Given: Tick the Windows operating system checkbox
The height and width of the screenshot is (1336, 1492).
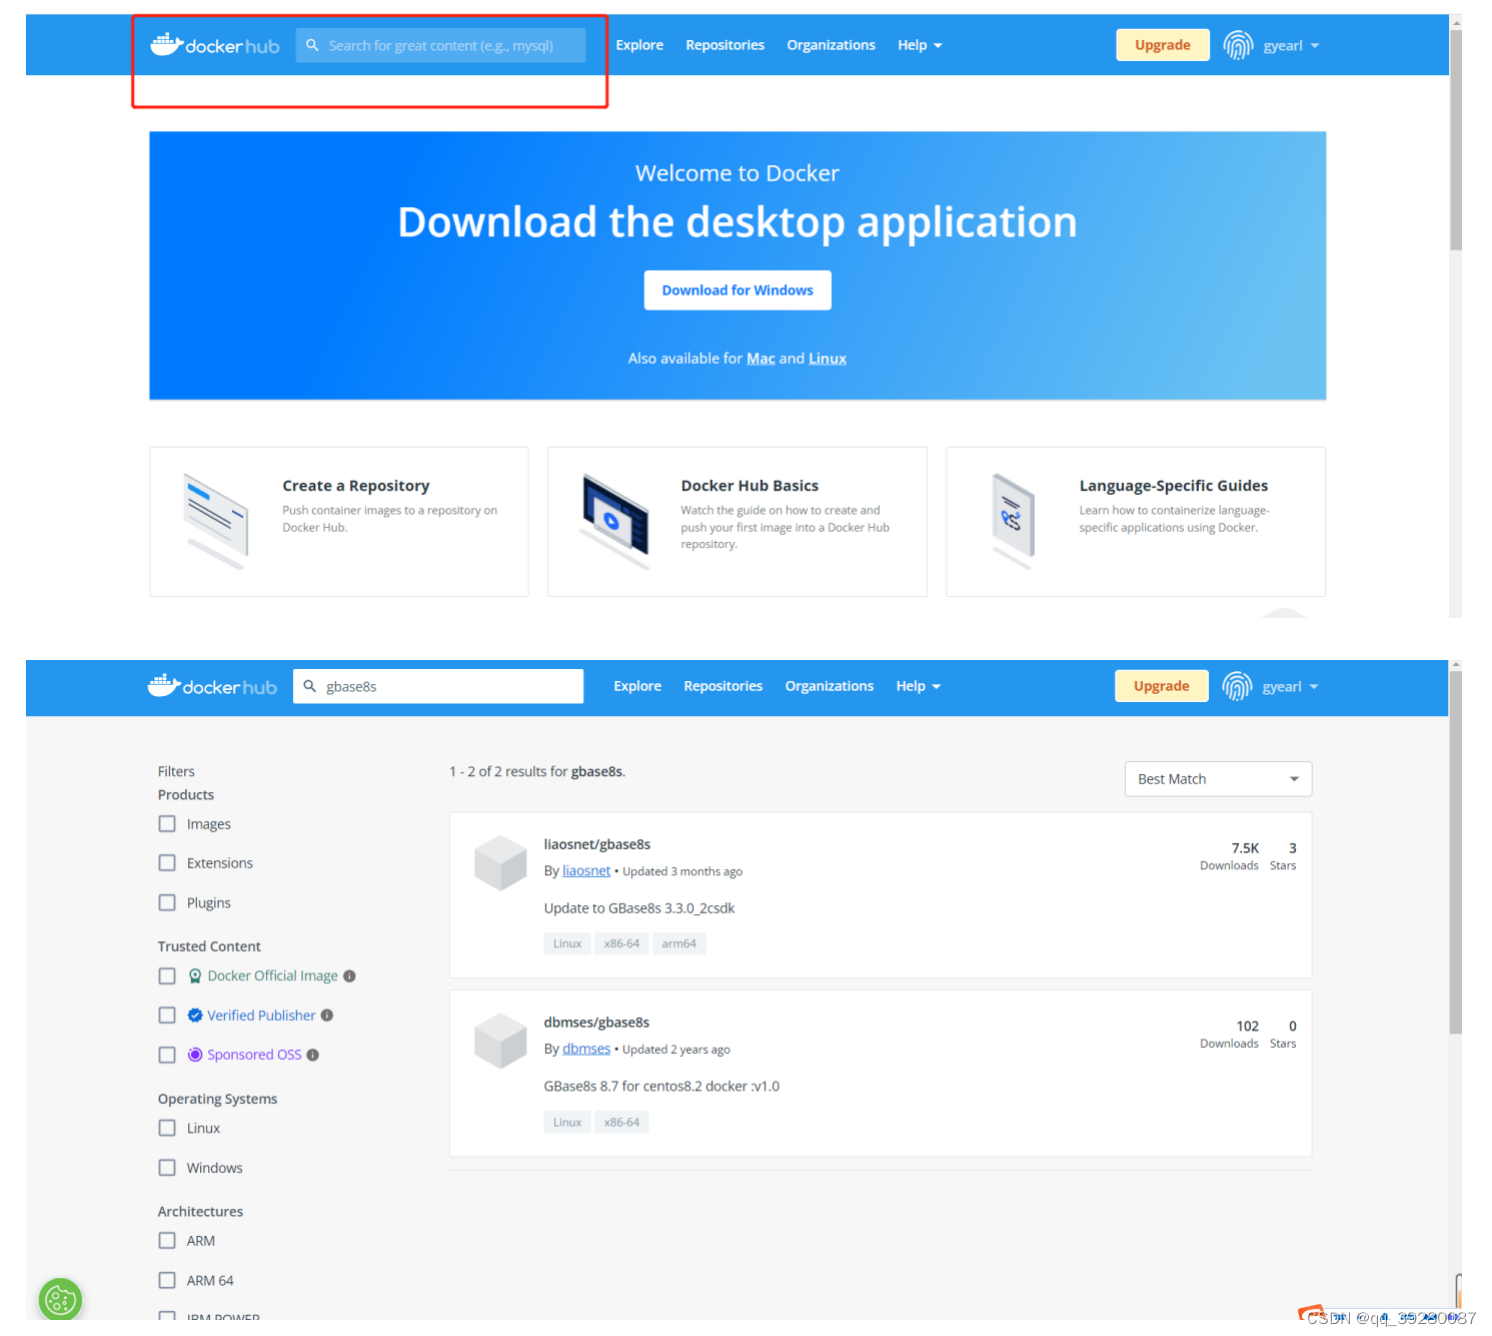Looking at the screenshot, I should click(167, 1168).
